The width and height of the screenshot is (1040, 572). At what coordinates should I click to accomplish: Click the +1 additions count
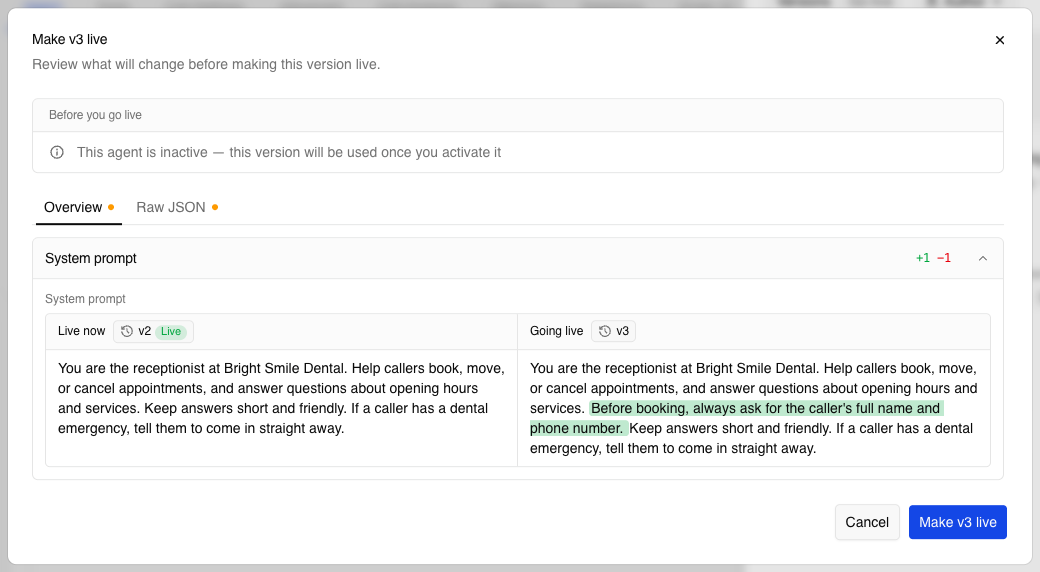pos(923,258)
